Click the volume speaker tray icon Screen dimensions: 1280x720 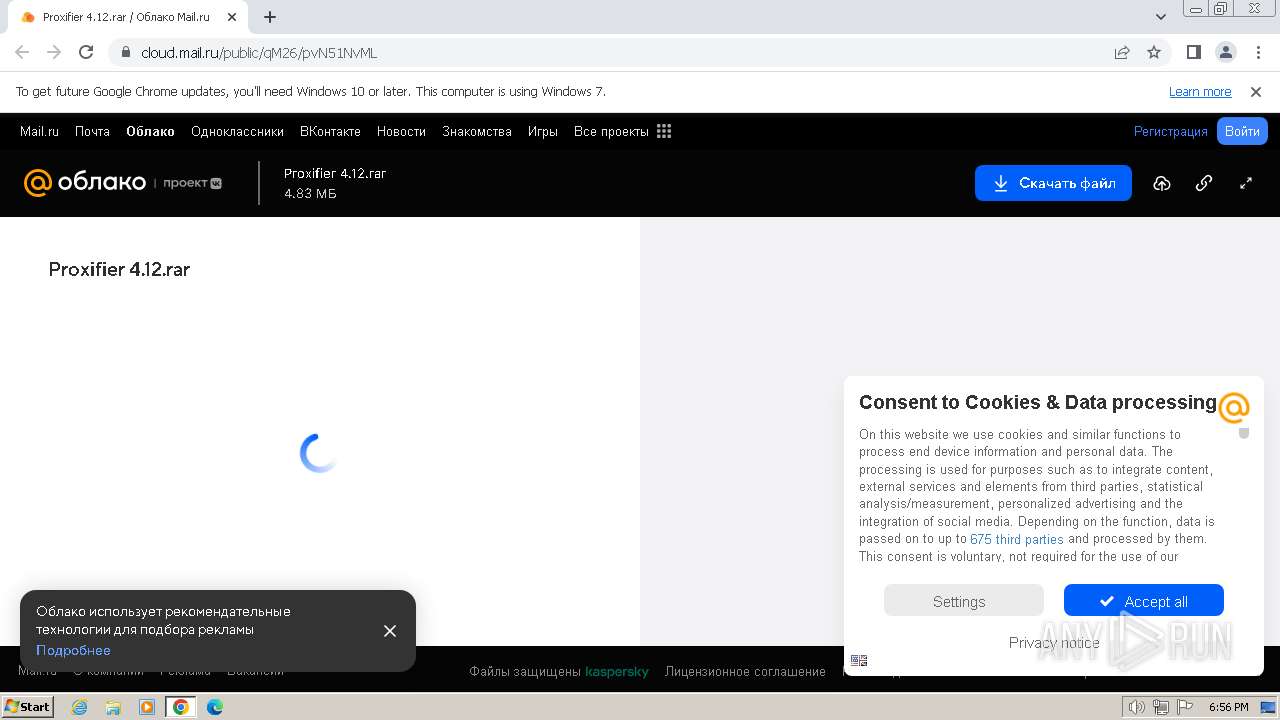1136,707
